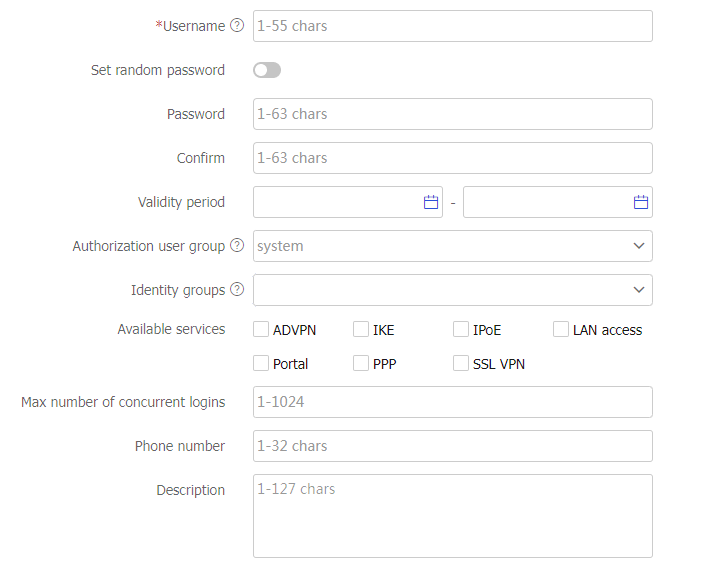Select the Confirm password field
The height and width of the screenshot is (570, 707).
[452, 158]
